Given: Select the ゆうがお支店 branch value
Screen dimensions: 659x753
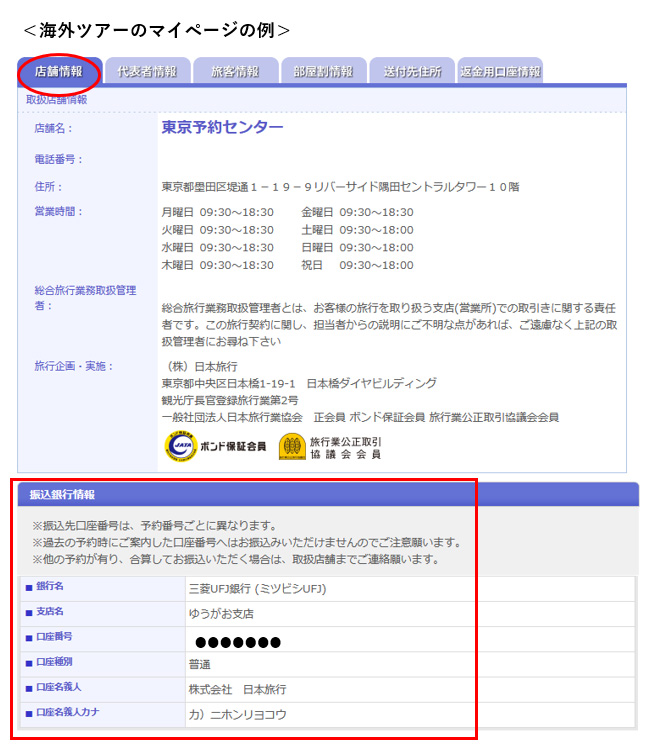Looking at the screenshot, I should coord(221,614).
